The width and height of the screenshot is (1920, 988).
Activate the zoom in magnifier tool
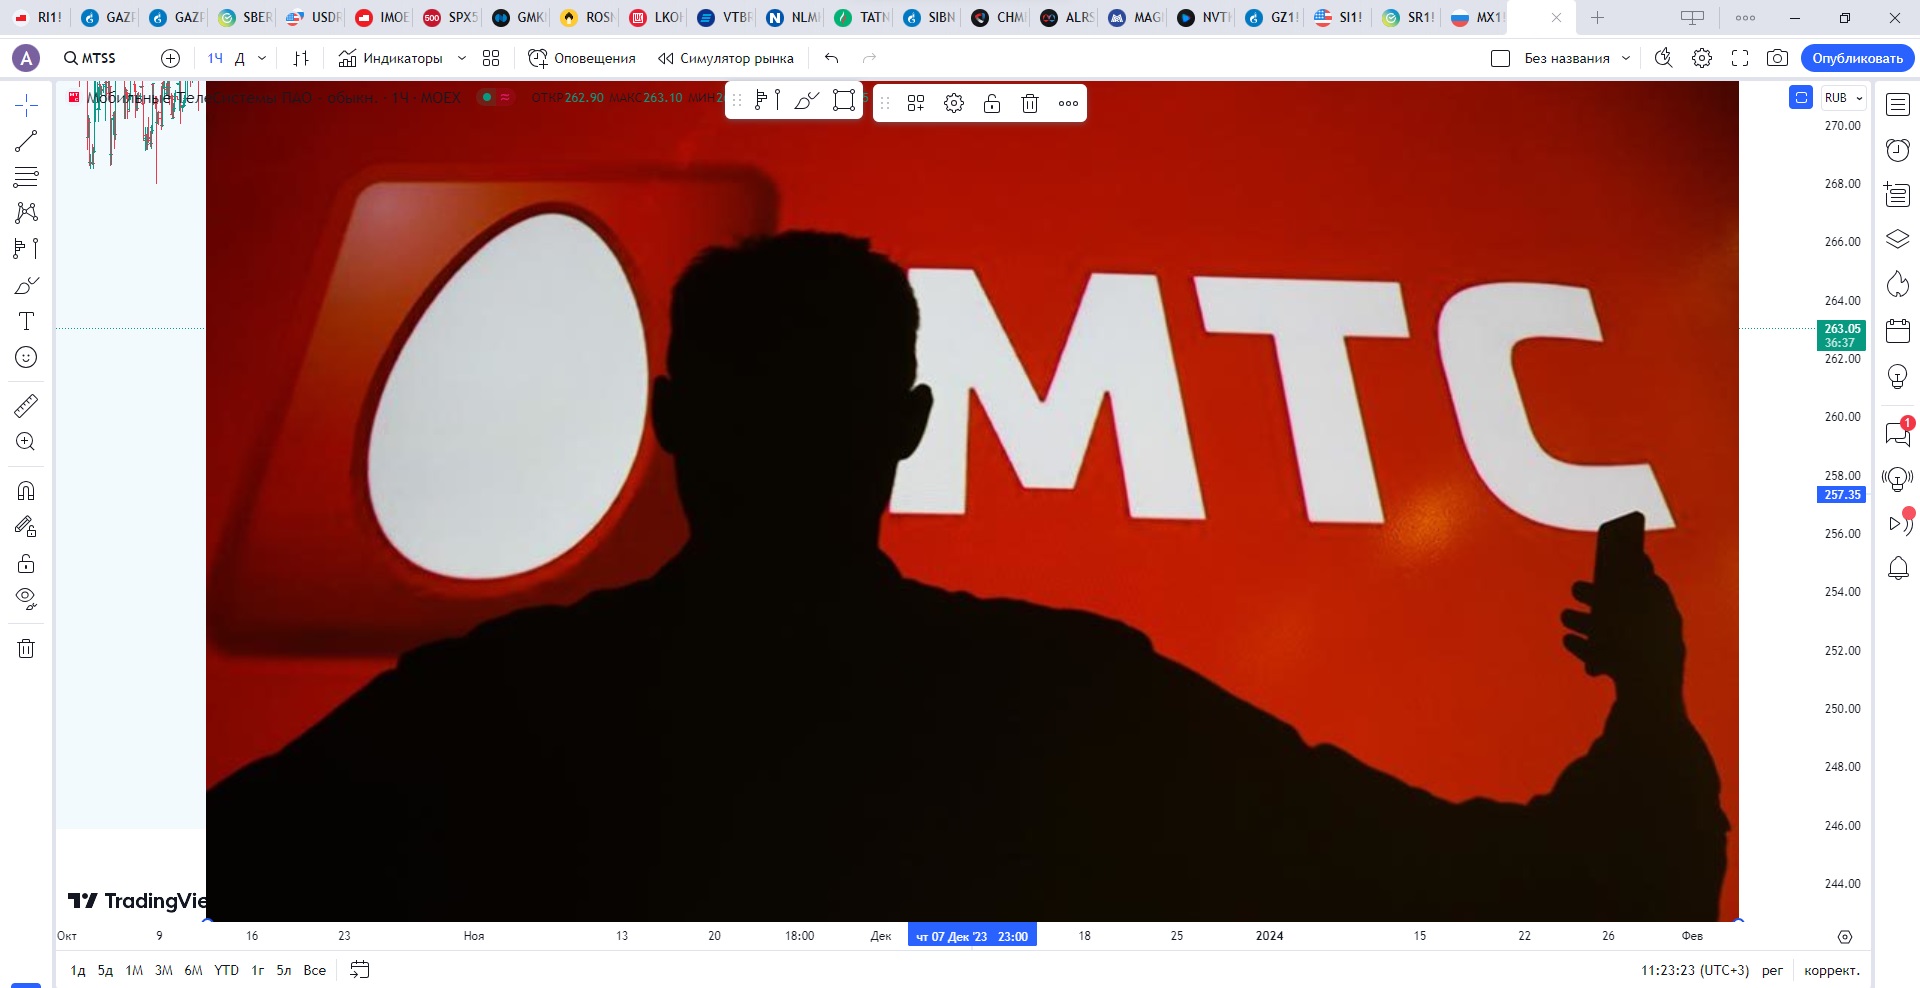26,441
